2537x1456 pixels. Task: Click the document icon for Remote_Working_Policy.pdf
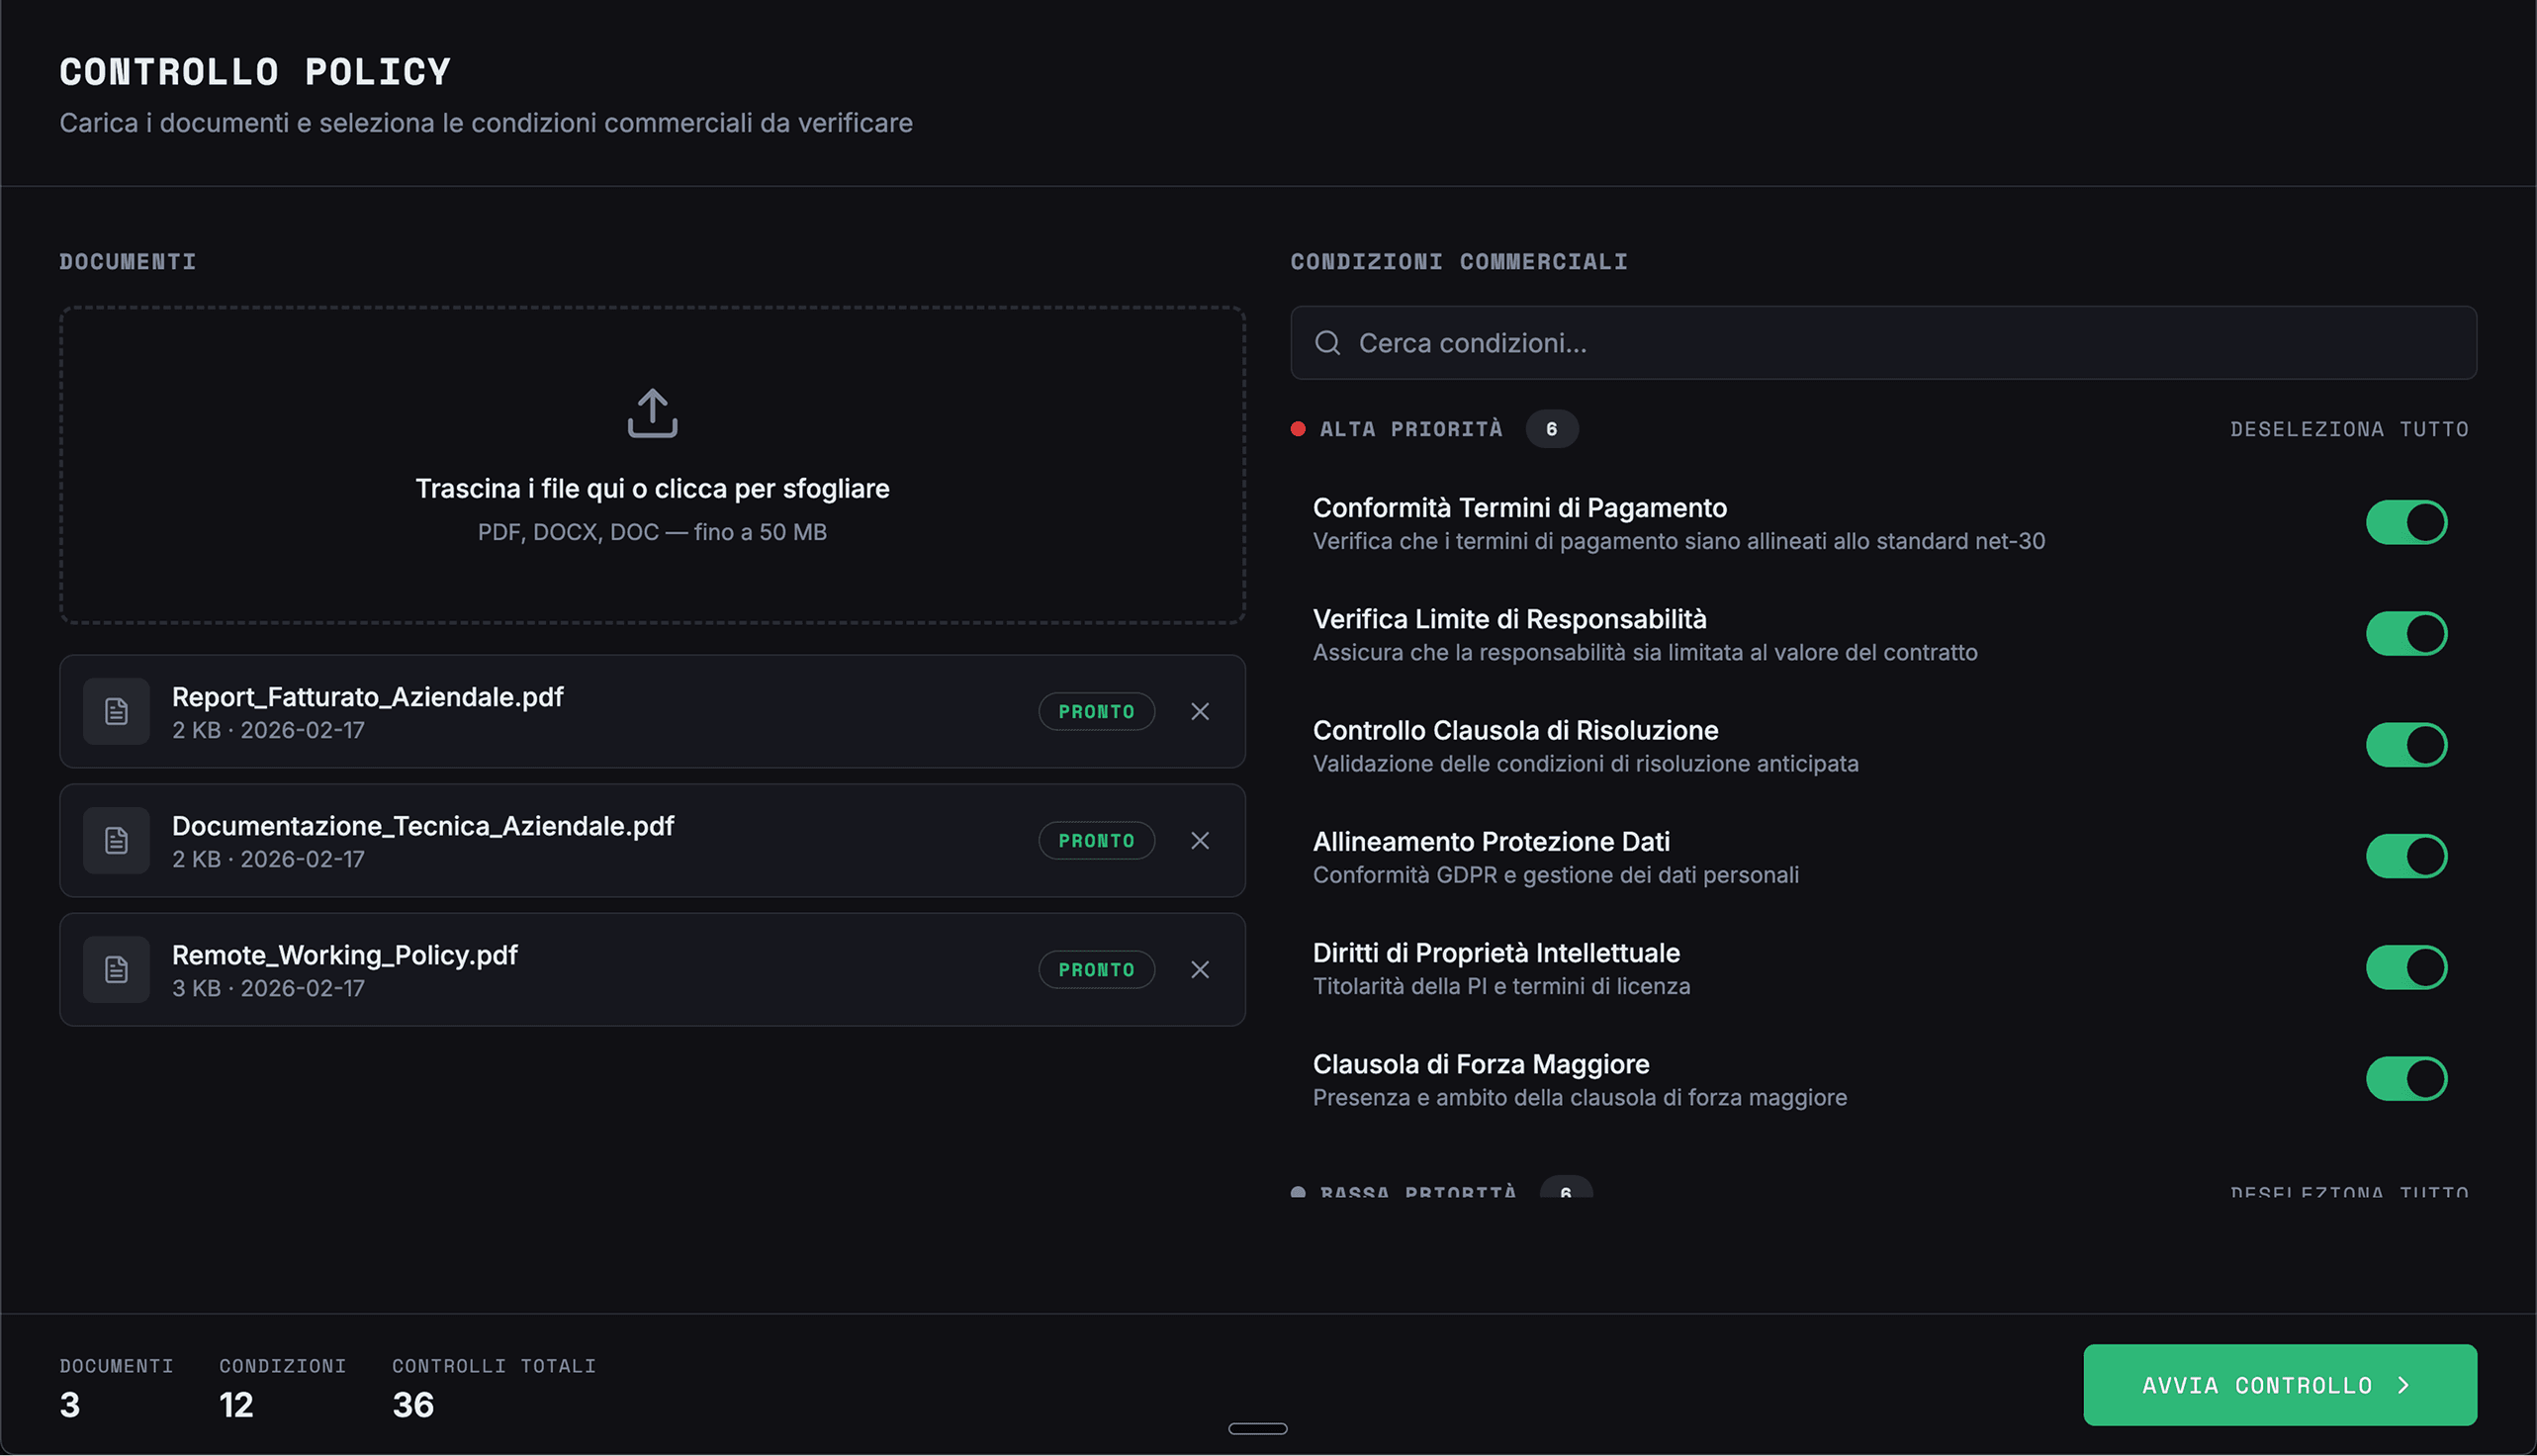(116, 968)
